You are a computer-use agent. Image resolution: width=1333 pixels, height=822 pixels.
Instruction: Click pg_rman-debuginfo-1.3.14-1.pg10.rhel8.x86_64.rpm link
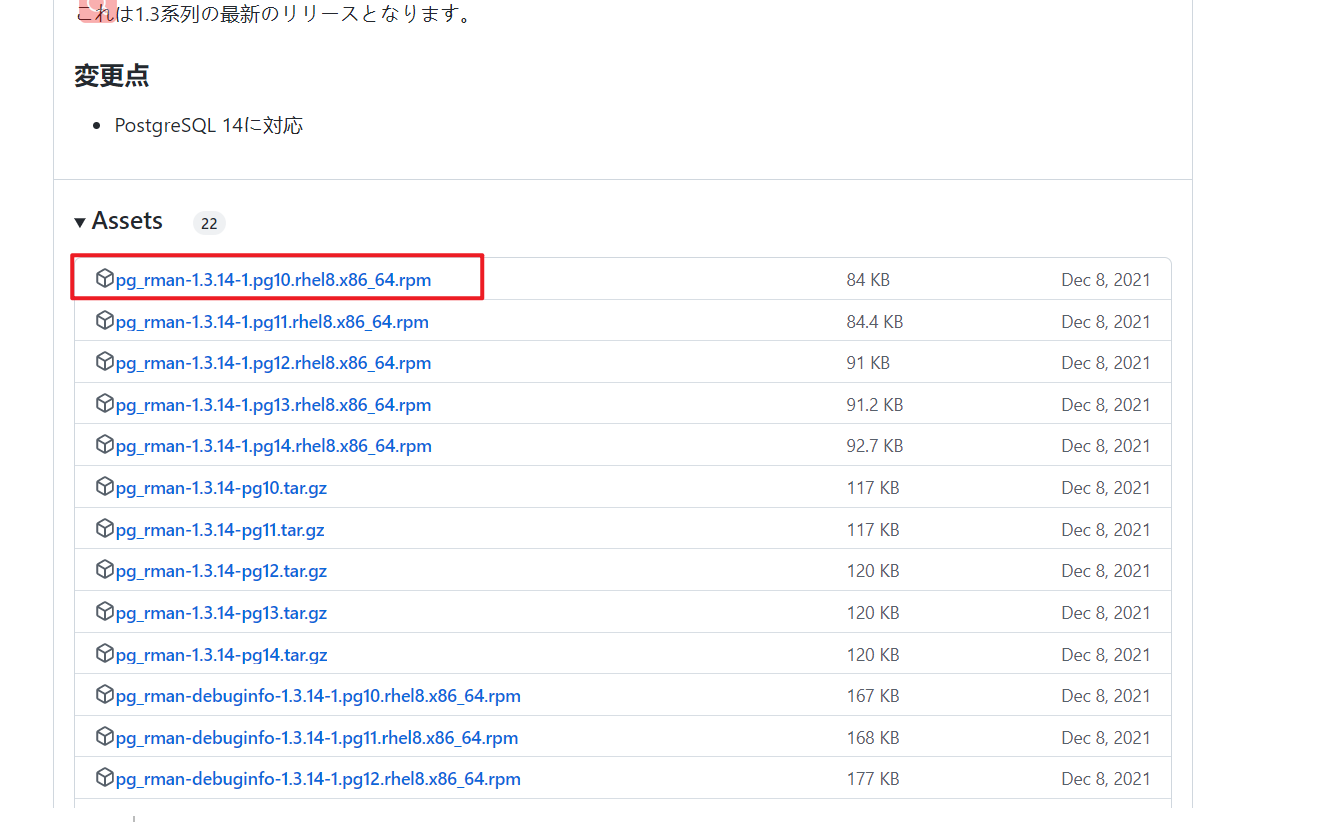tap(316, 695)
